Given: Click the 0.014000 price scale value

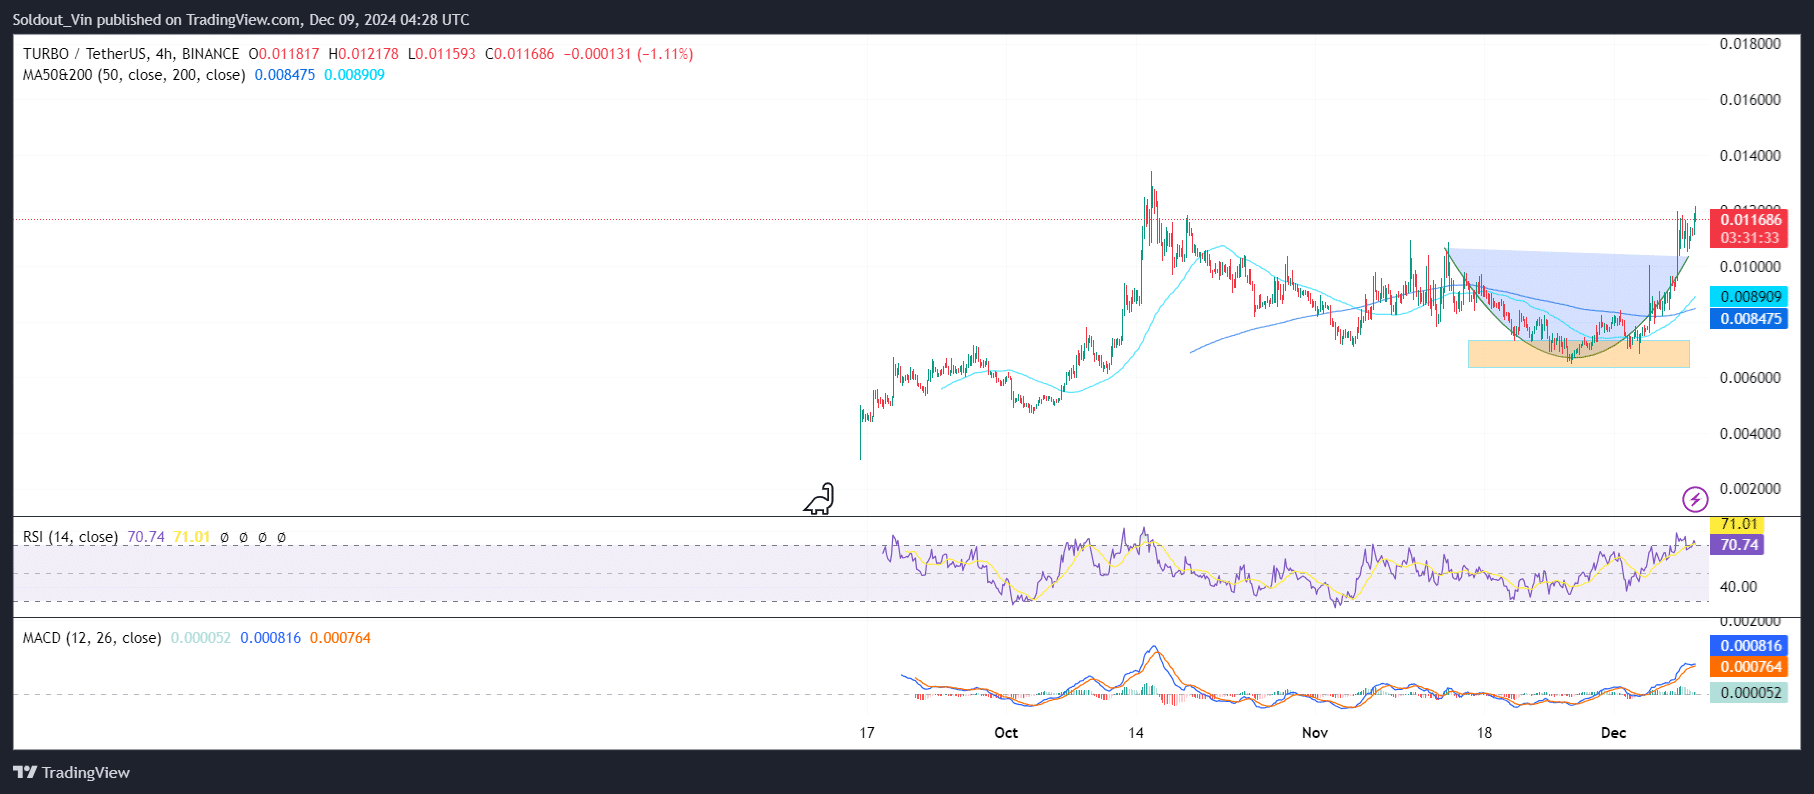Looking at the screenshot, I should tap(1750, 156).
